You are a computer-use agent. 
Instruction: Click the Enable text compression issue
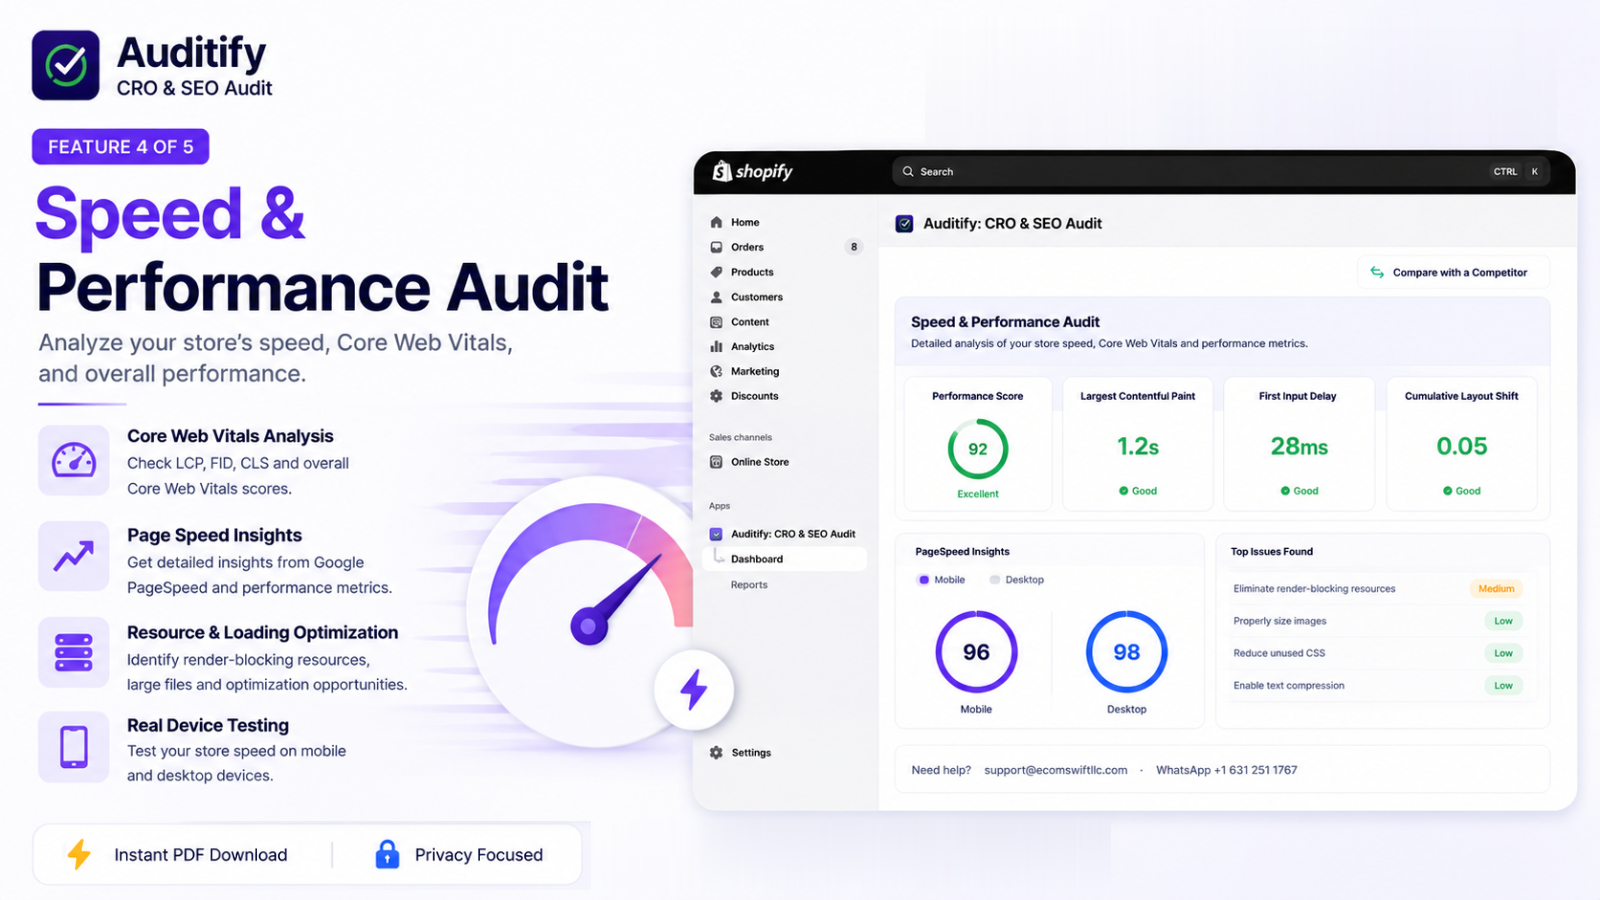click(x=1289, y=686)
